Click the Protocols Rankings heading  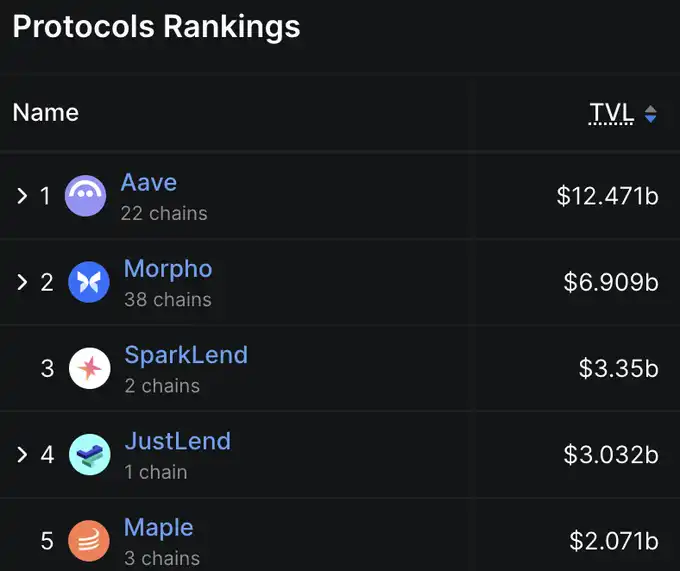pos(157,26)
